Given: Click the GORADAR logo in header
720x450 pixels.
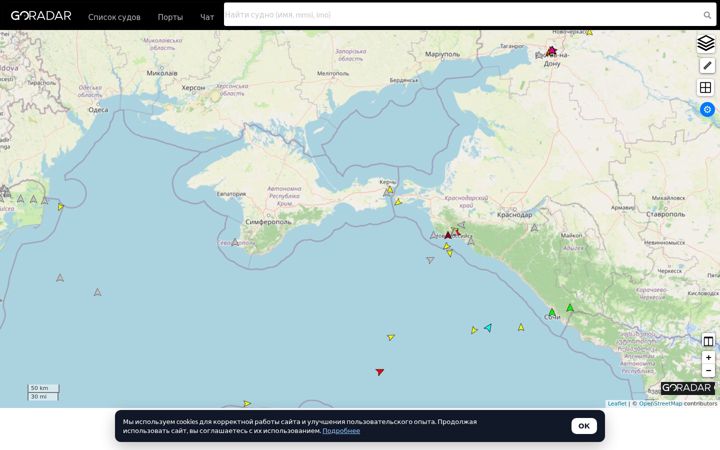Looking at the screenshot, I should pyautogui.click(x=41, y=16).
